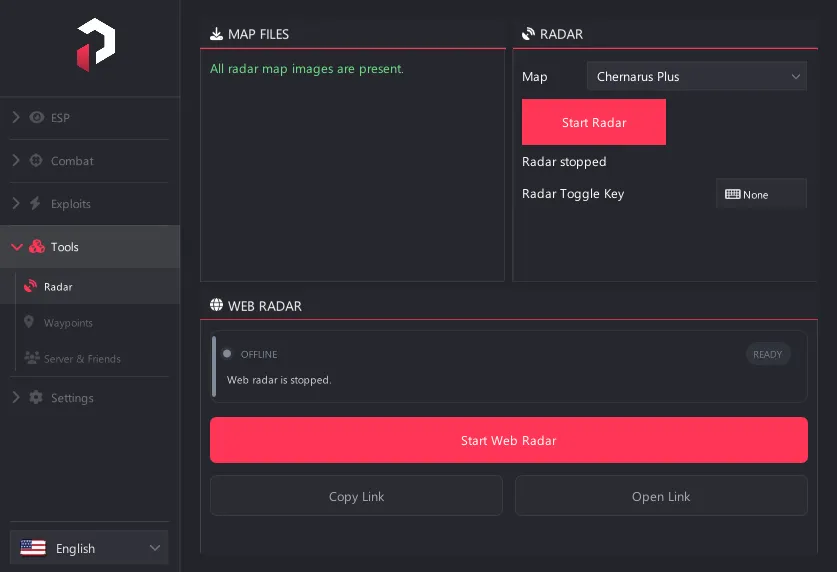837x572 pixels.
Task: Collapse the Tools section chevron
Action: point(17,247)
